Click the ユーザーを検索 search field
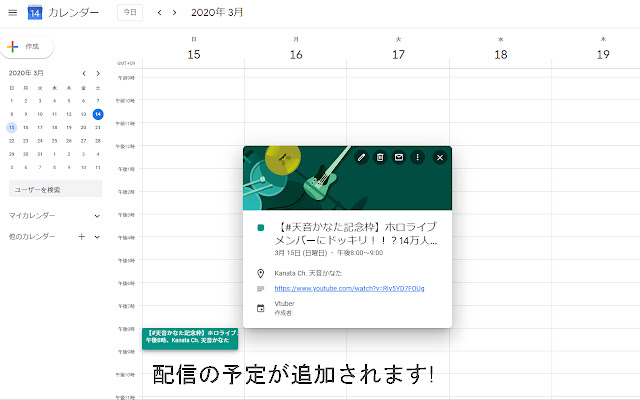This screenshot has width=640, height=400. click(56, 189)
